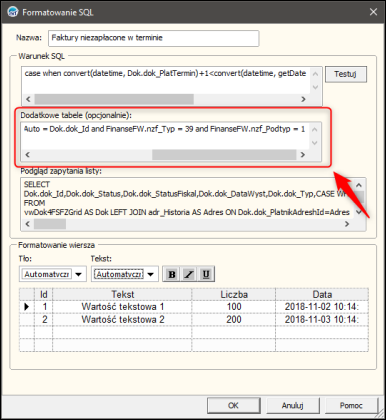The width and height of the screenshot is (386, 420).
Task: Click up arrow of Podgląd zapytania vertical scrollbar
Action: point(359,185)
